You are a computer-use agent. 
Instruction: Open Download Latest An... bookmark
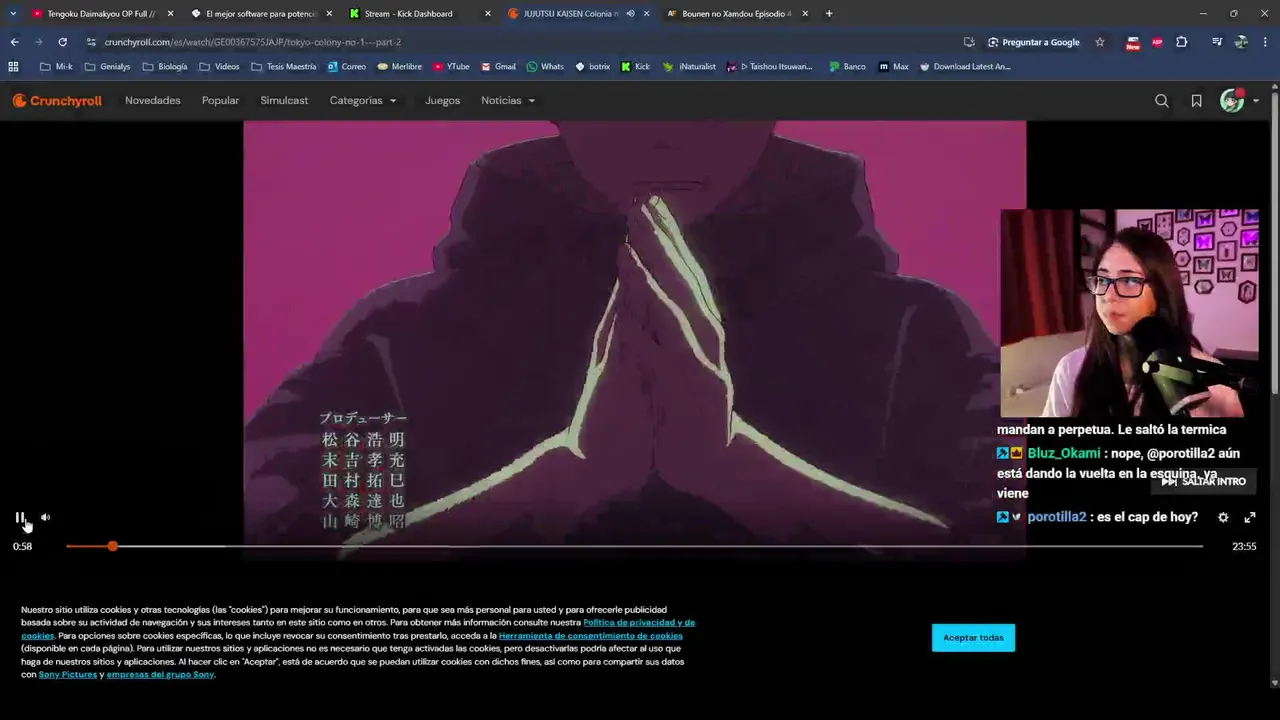[x=965, y=67]
